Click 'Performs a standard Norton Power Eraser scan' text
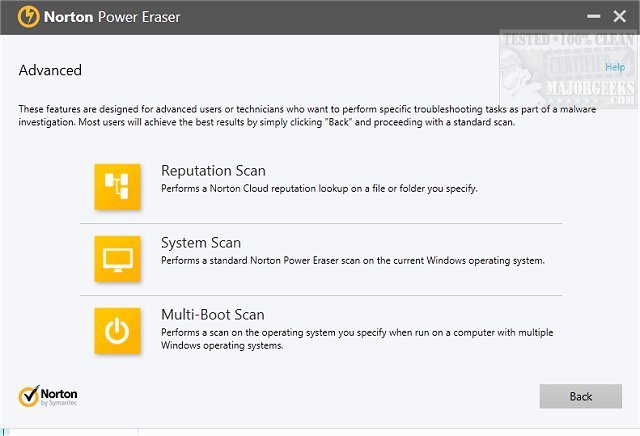Image resolution: width=640 pixels, height=436 pixels. [353, 260]
